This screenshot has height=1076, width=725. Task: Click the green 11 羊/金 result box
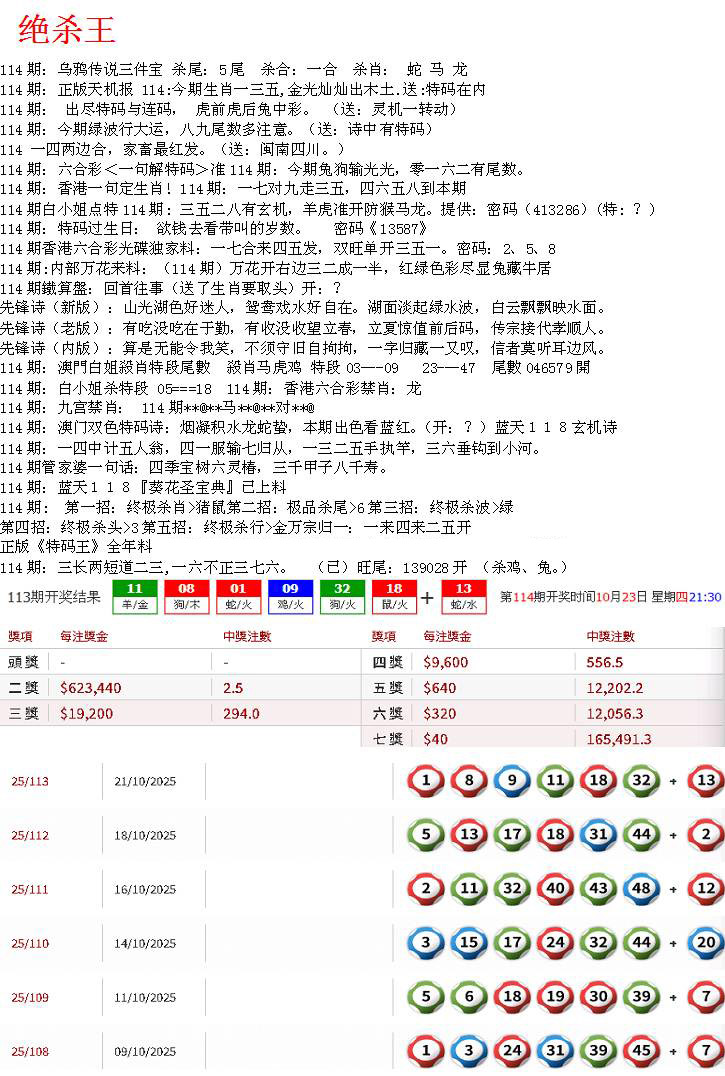click(134, 596)
